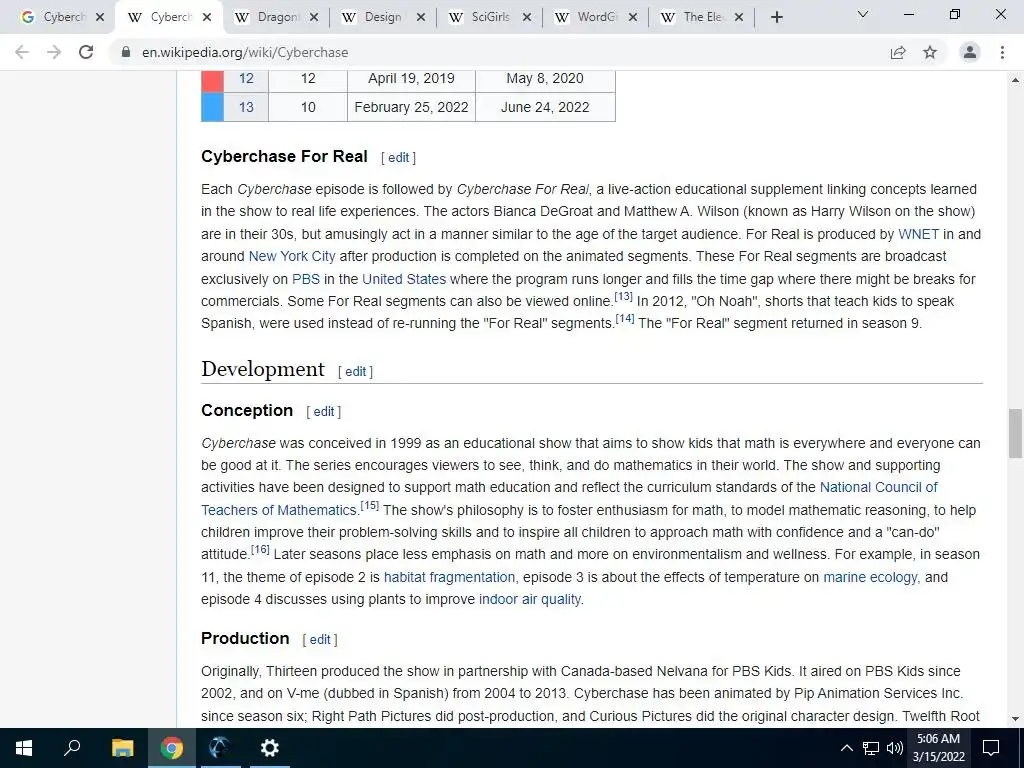Close the WordGirl tab
The height and width of the screenshot is (768, 1024).
coord(633,17)
